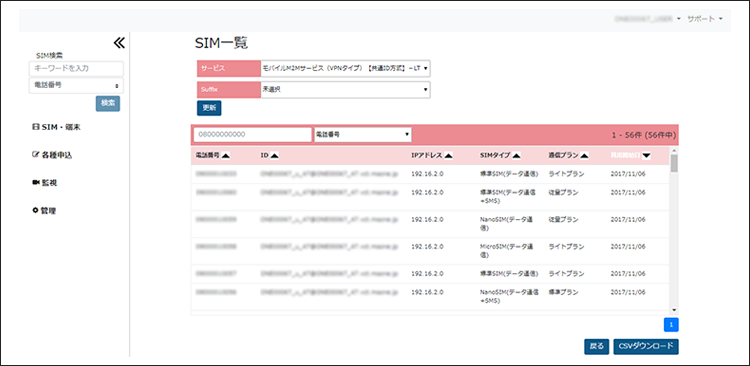This screenshot has width=750, height=366.
Task: Open 各種申込 menu in sidebar
Action: pos(52,155)
